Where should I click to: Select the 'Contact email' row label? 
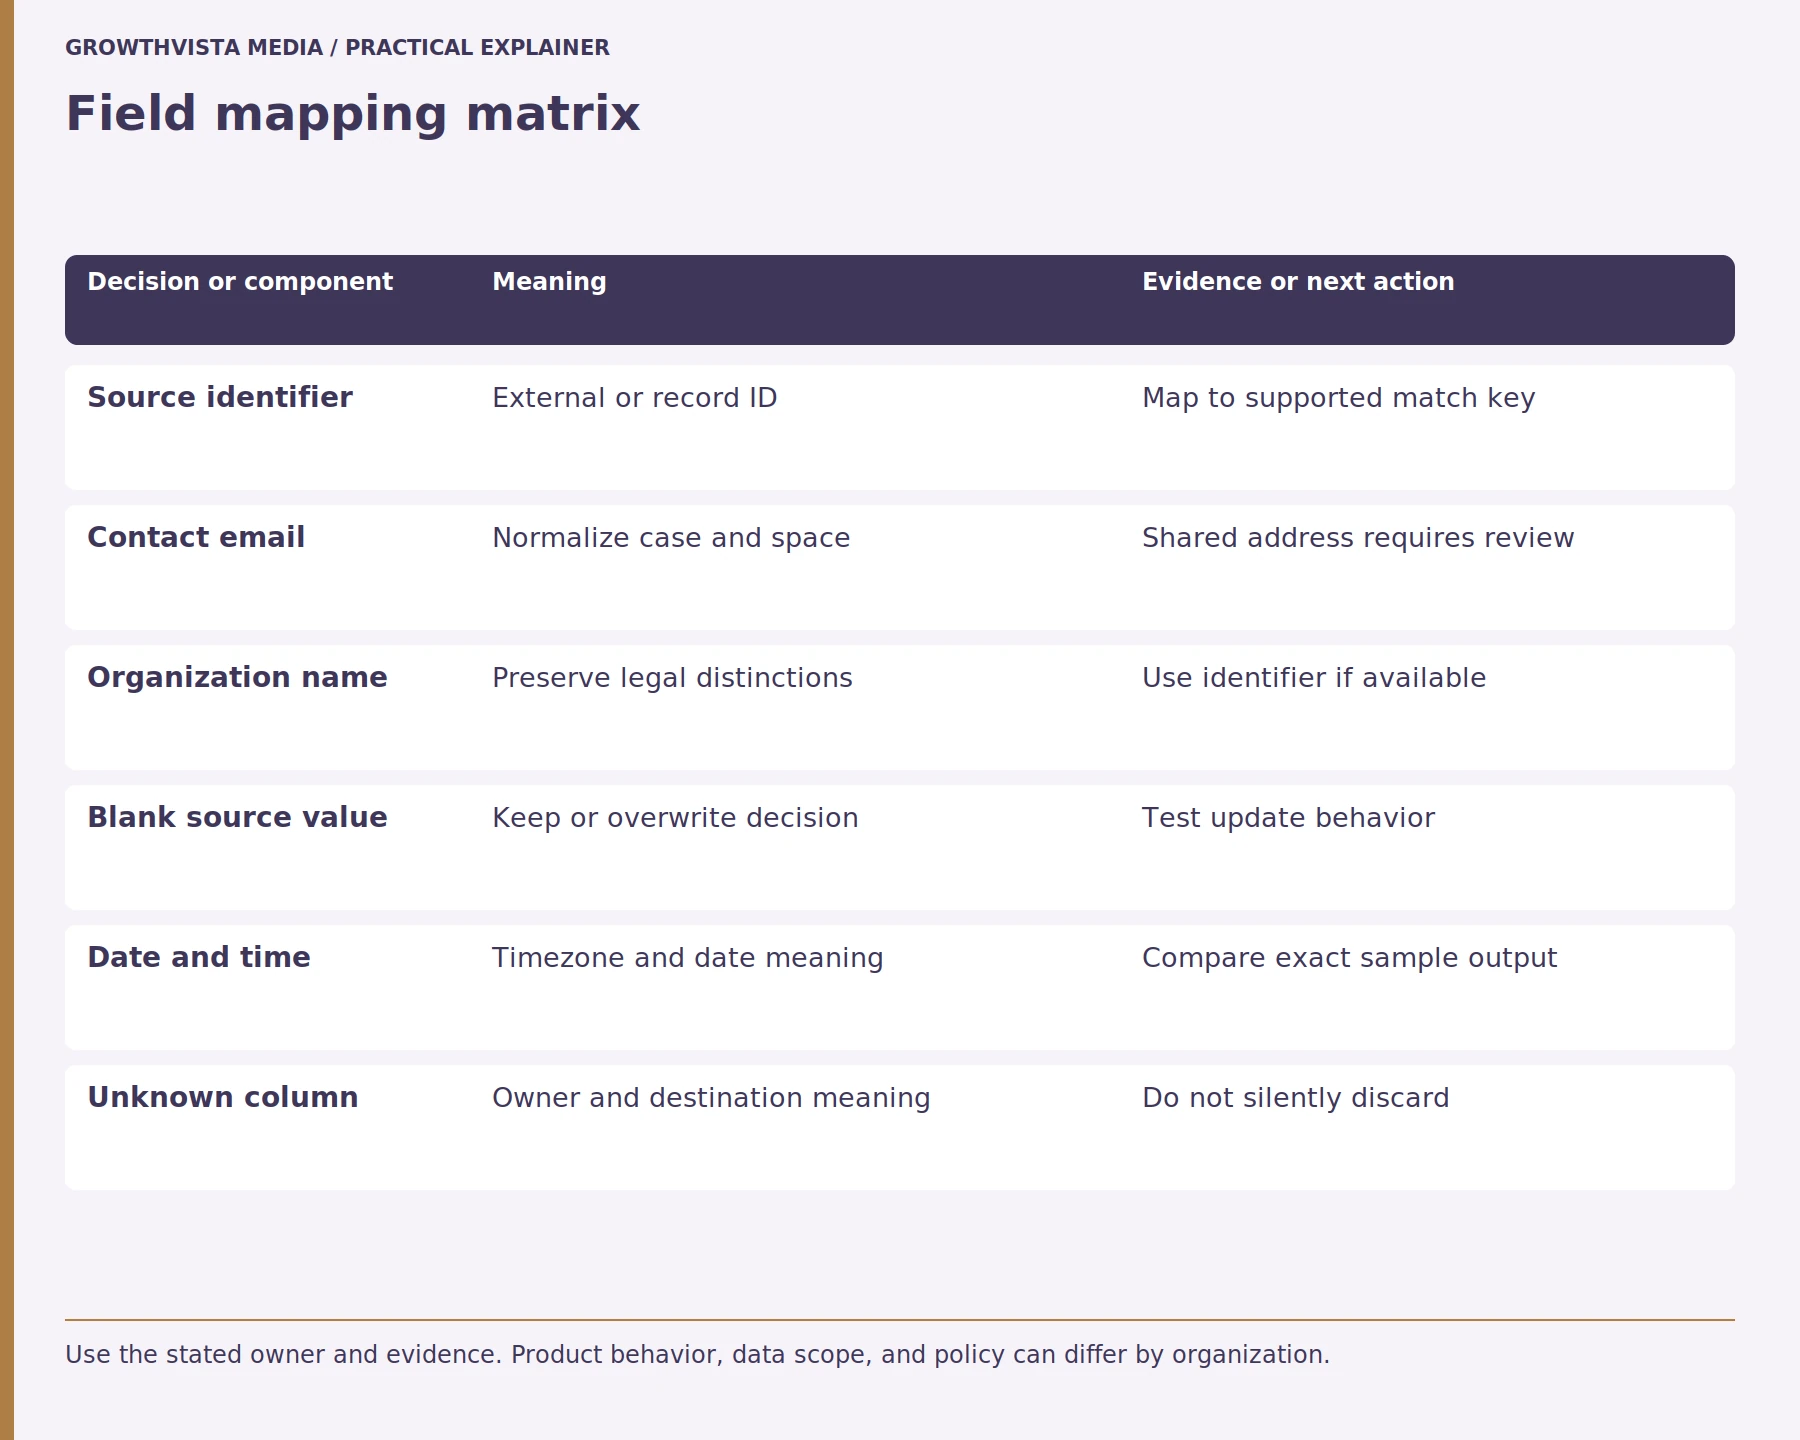click(x=196, y=538)
